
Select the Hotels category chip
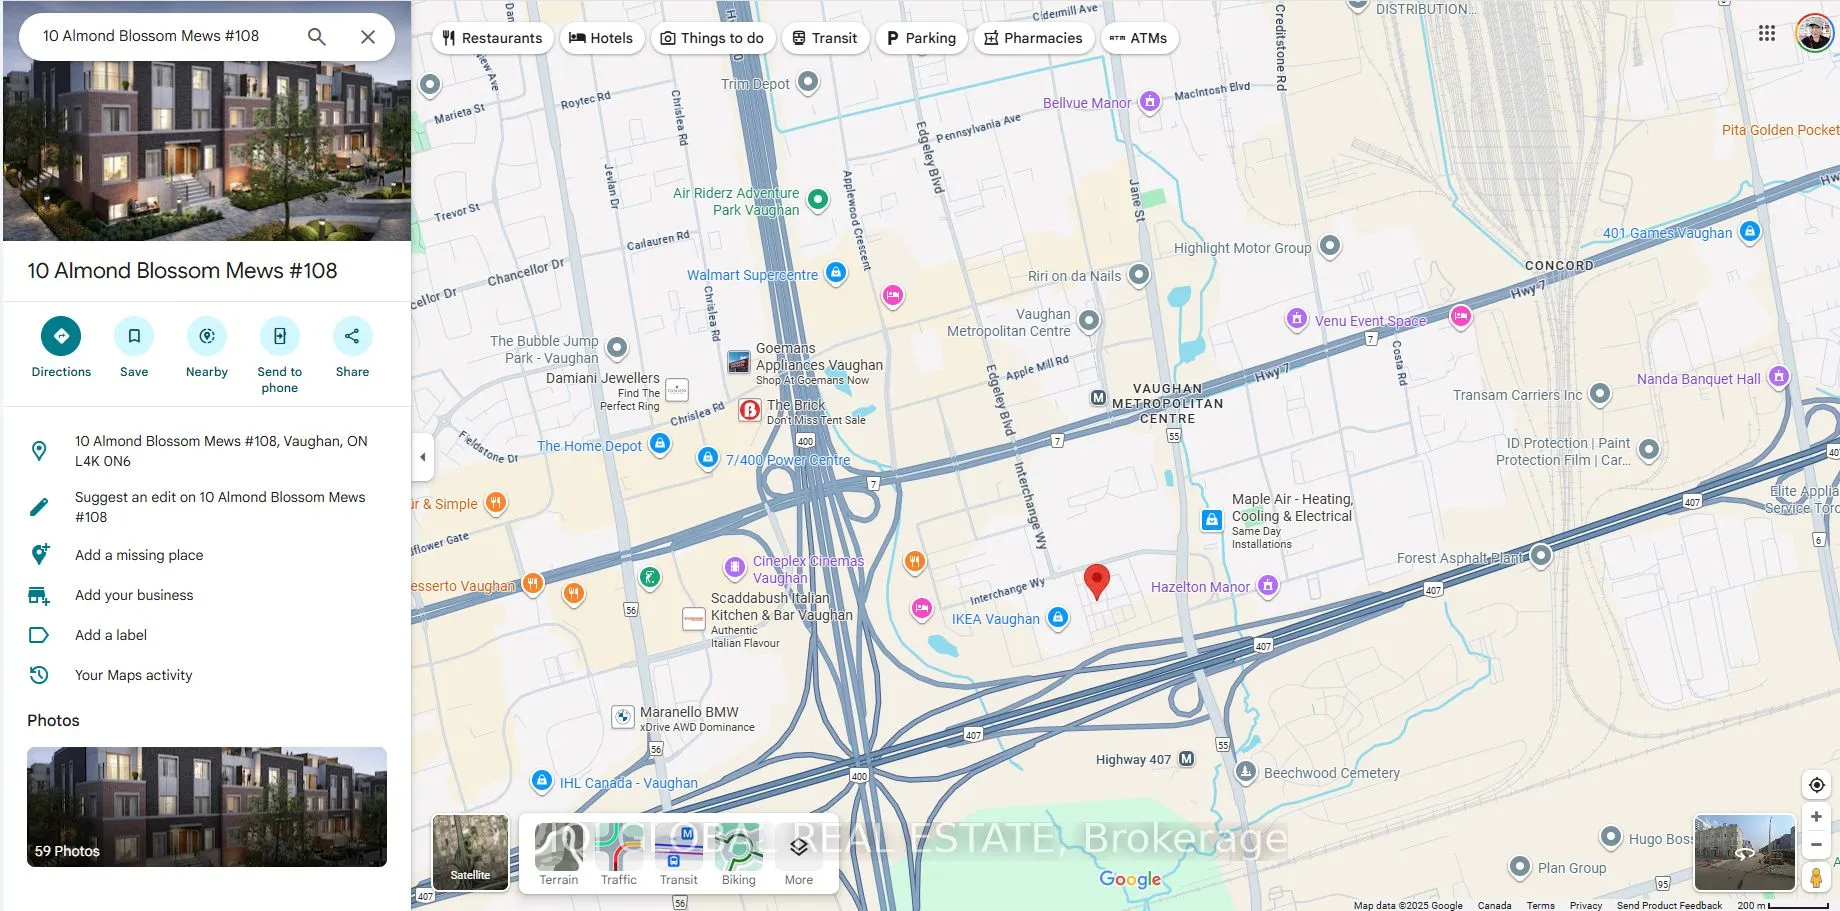(x=601, y=38)
